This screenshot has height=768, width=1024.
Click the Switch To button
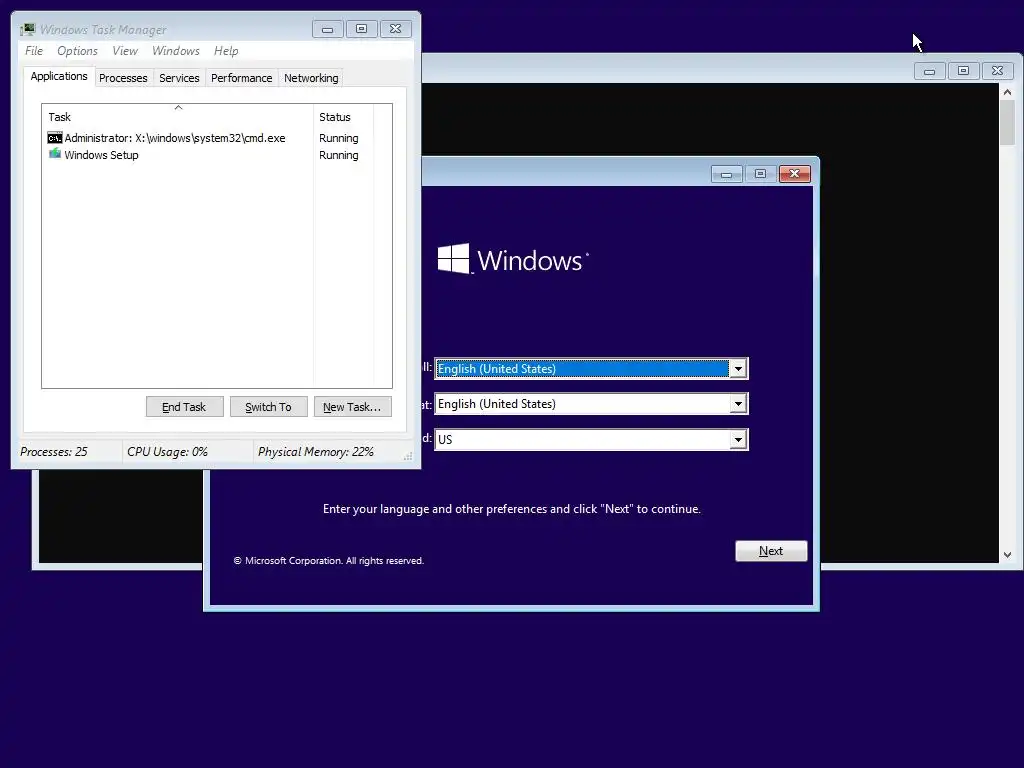coord(268,407)
